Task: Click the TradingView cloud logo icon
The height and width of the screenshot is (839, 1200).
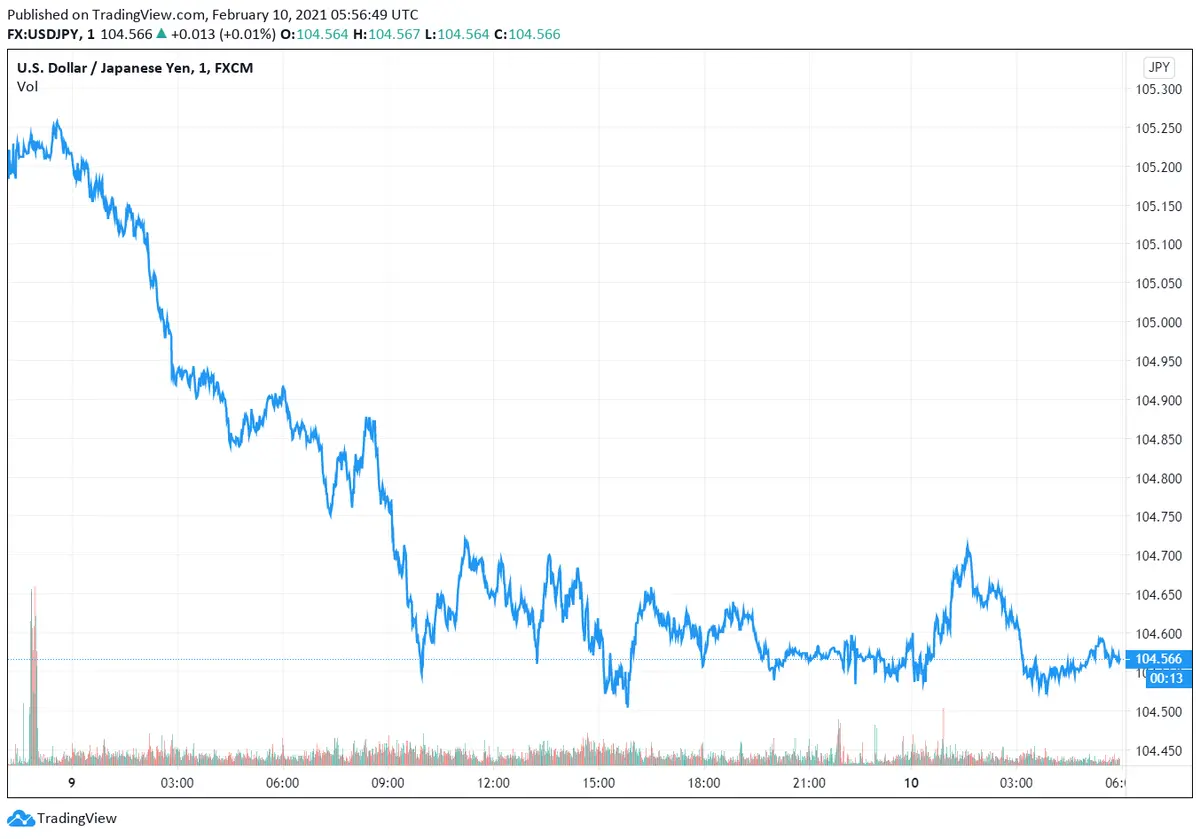Action: 20,818
